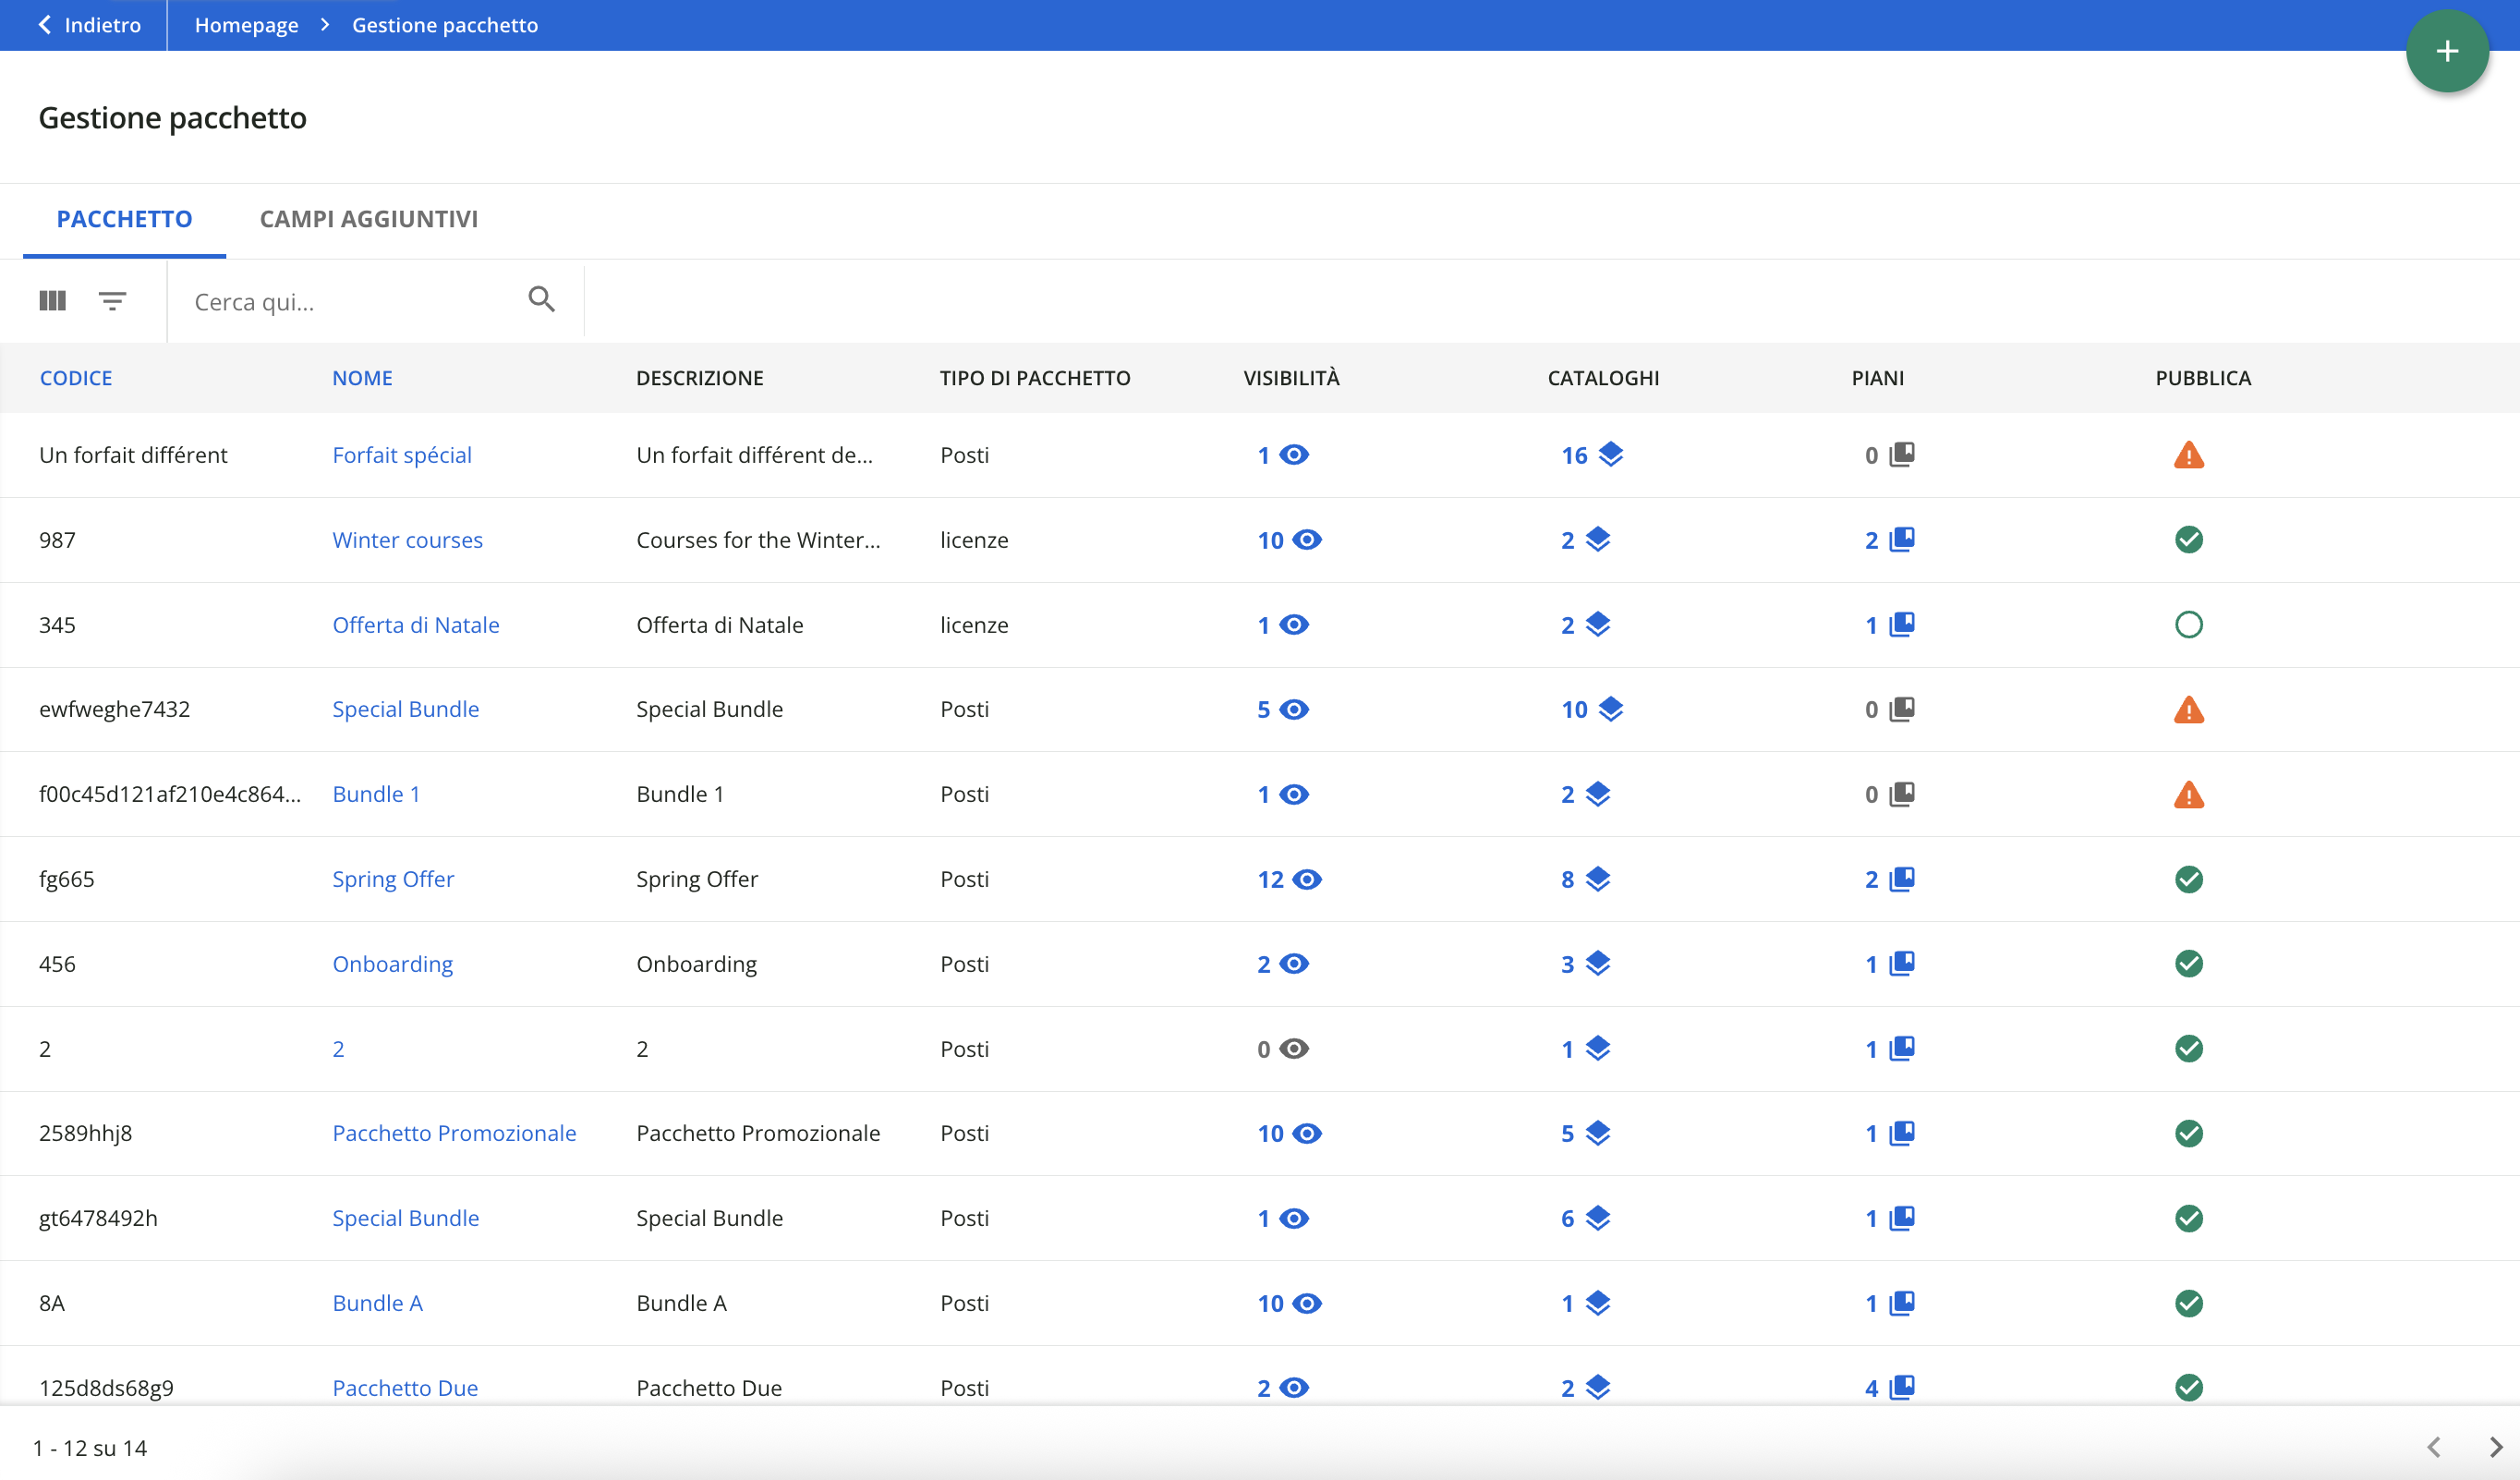Toggle the published checkmark for Pacchetto Promozionale
Viewport: 2520px width, 1480px height.
point(2189,1133)
